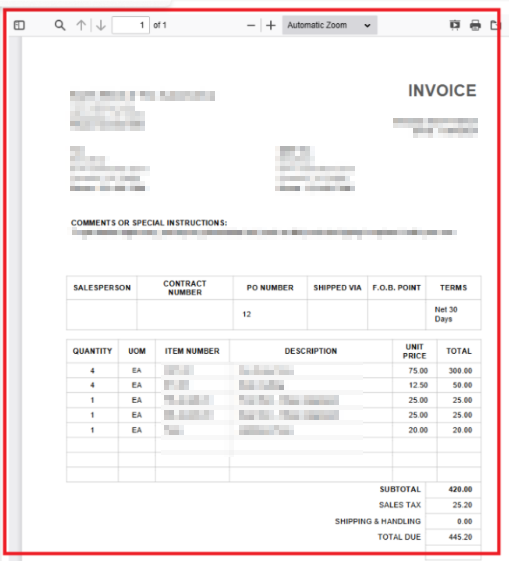Click the DESCRIPTION column header
The image size is (509, 561).
pos(311,351)
